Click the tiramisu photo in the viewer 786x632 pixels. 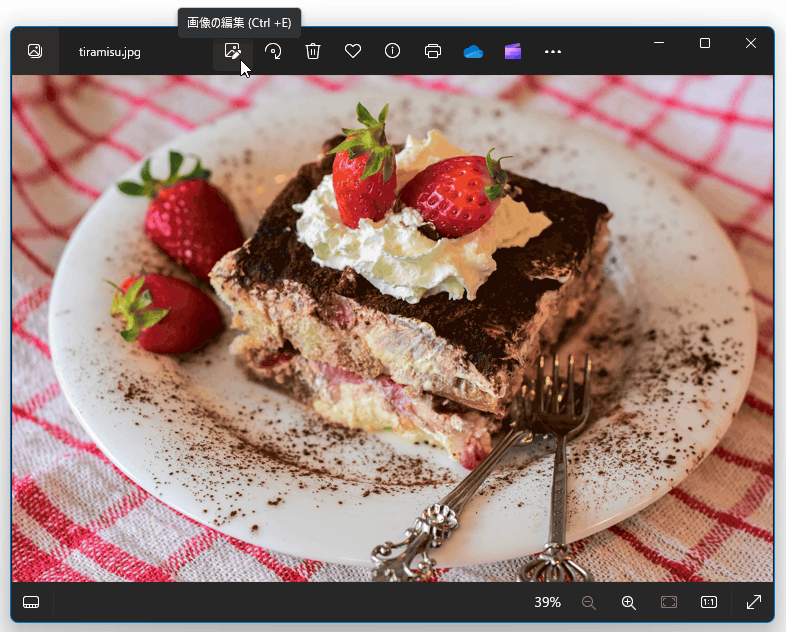tap(392, 328)
